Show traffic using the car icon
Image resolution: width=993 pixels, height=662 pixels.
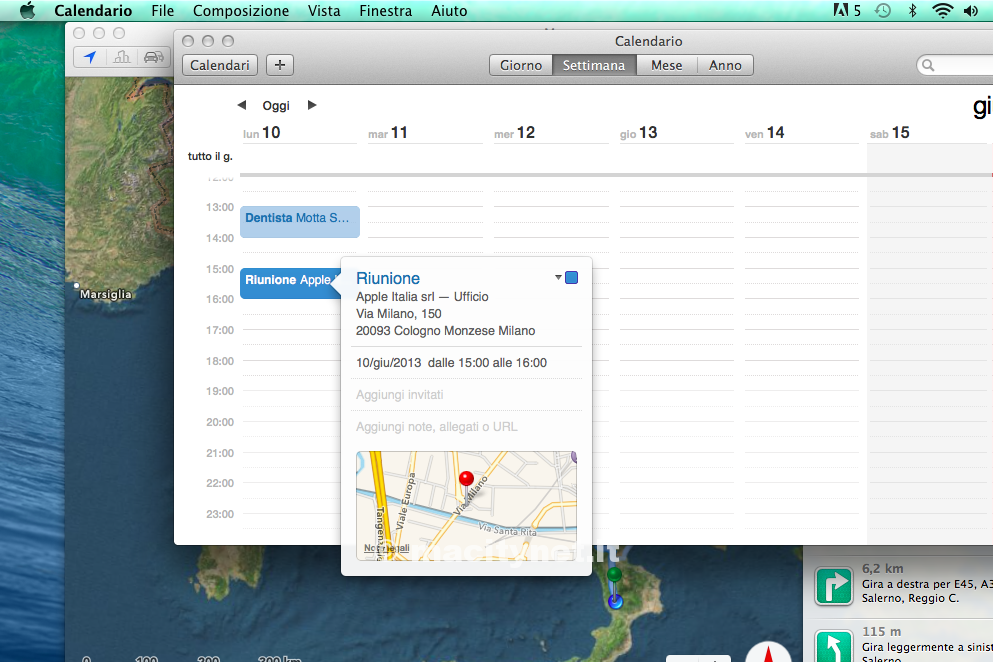coord(154,57)
